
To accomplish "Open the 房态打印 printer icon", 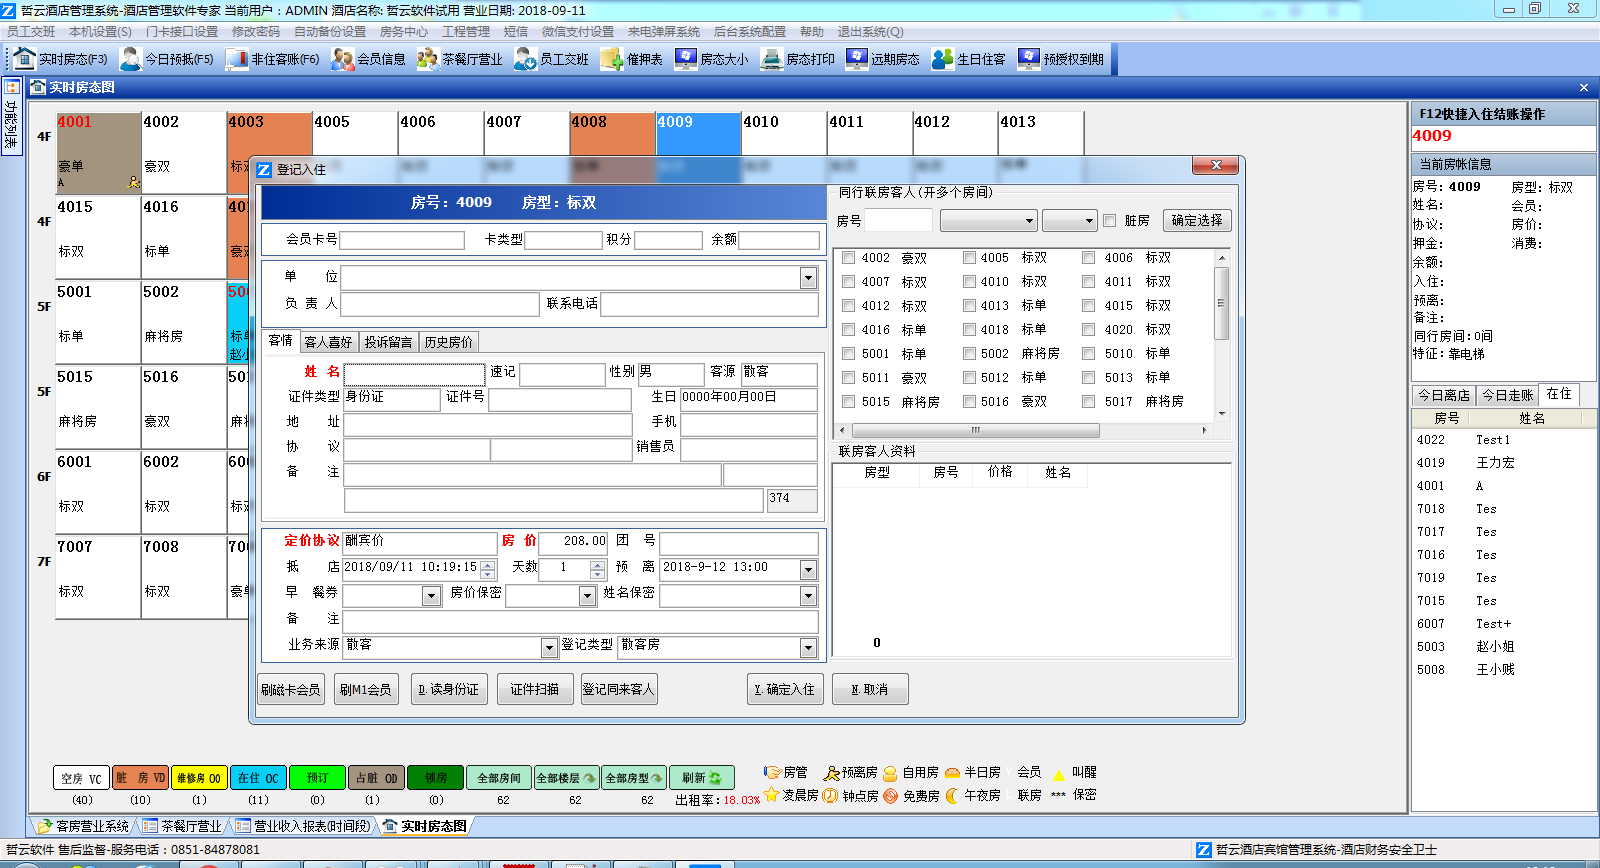I will [771, 59].
